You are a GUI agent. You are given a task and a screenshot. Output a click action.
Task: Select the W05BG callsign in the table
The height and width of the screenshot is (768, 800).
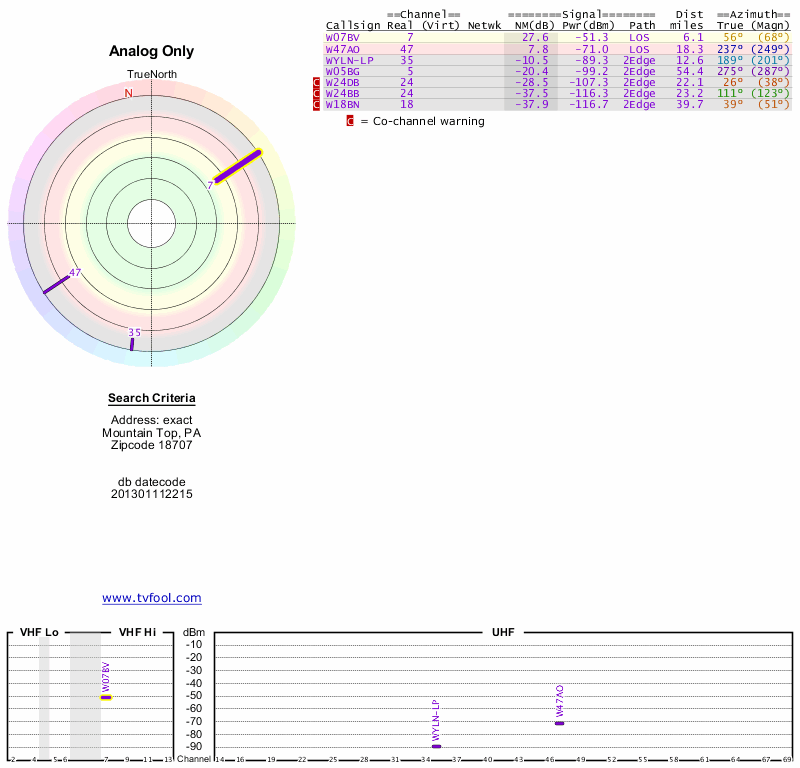pyautogui.click(x=342, y=71)
